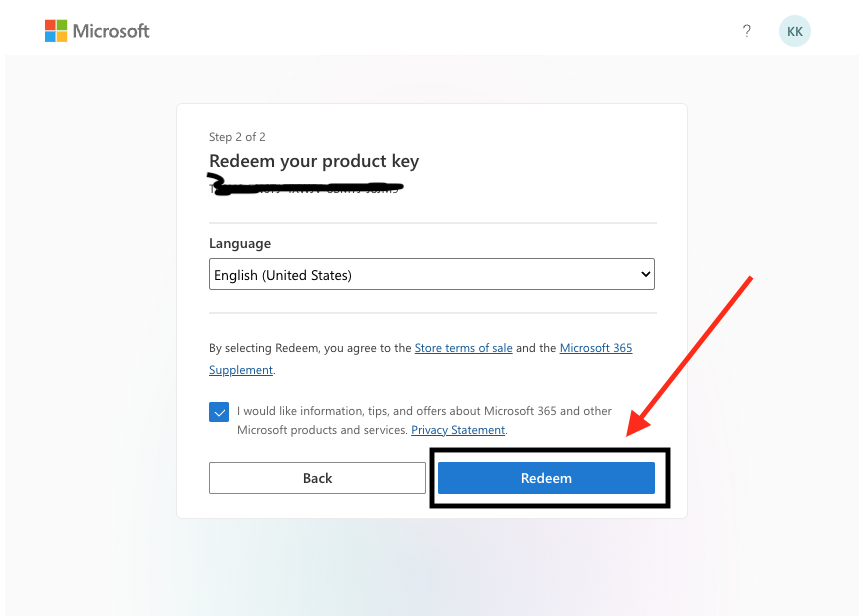Click the Back and Redeem button row area
Screen dimensions: 866x616
click(431, 478)
